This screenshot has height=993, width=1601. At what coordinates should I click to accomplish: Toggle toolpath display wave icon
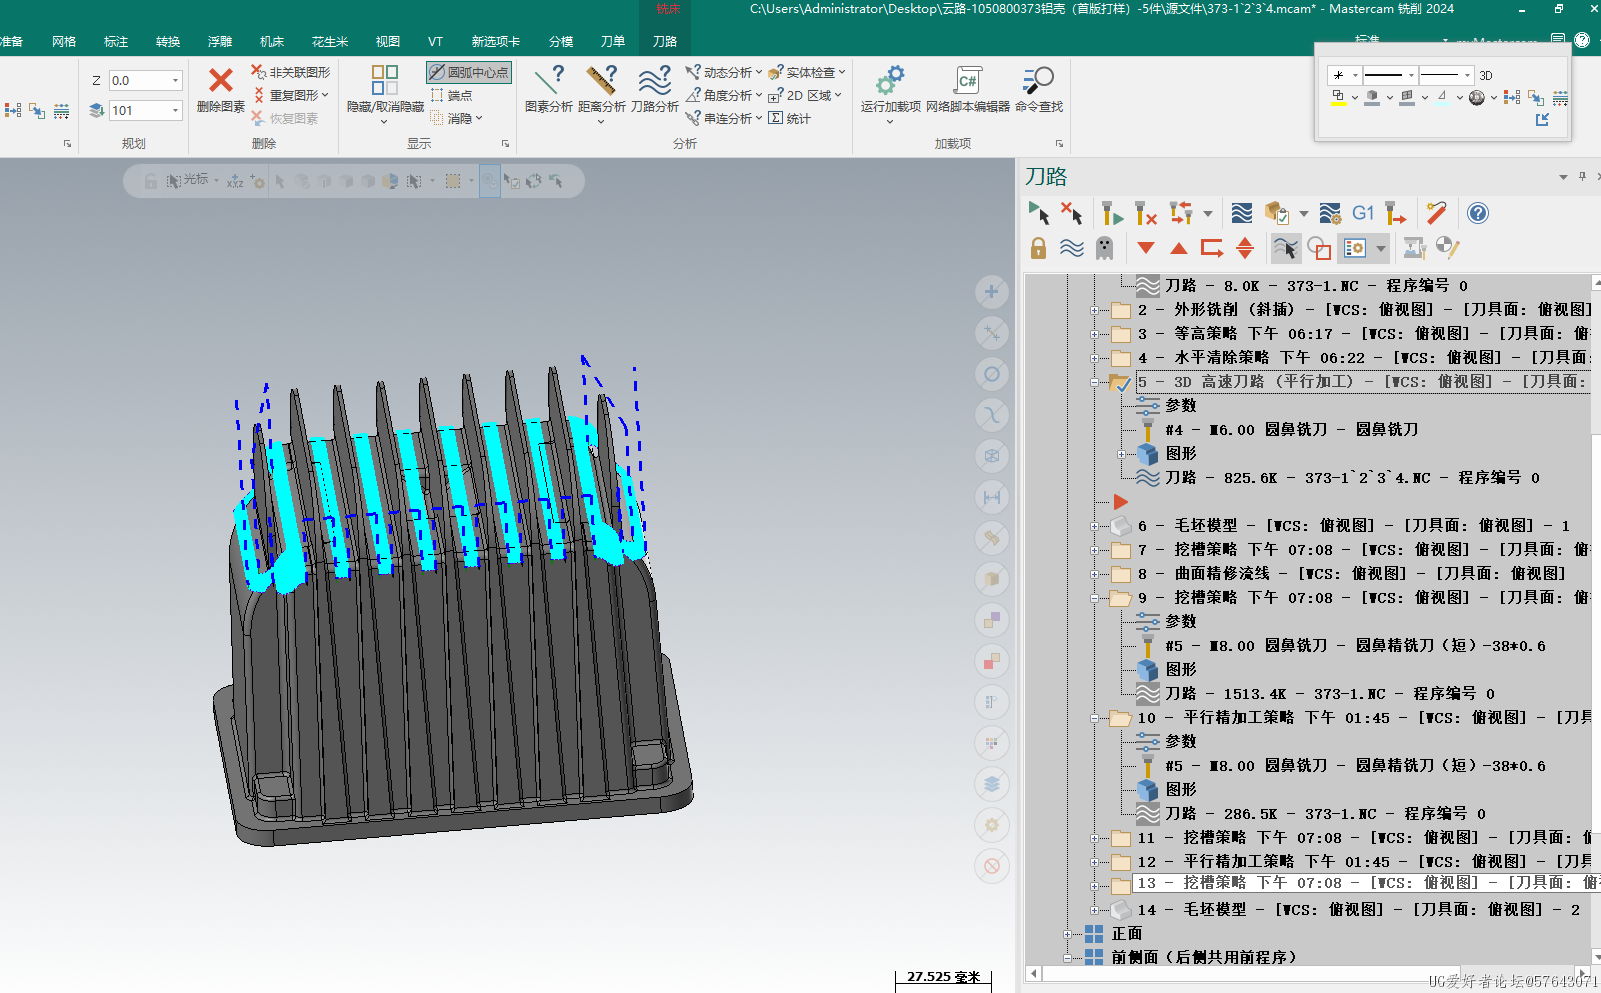[1072, 248]
